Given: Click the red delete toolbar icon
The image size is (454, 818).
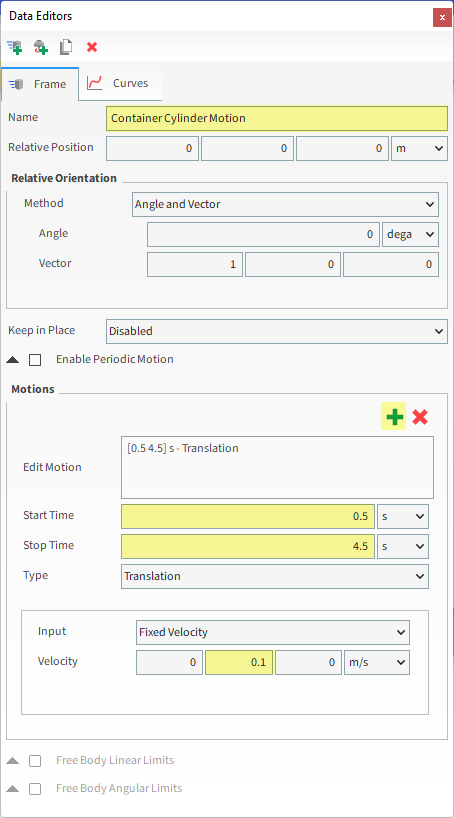Looking at the screenshot, I should pyautogui.click(x=92, y=47).
